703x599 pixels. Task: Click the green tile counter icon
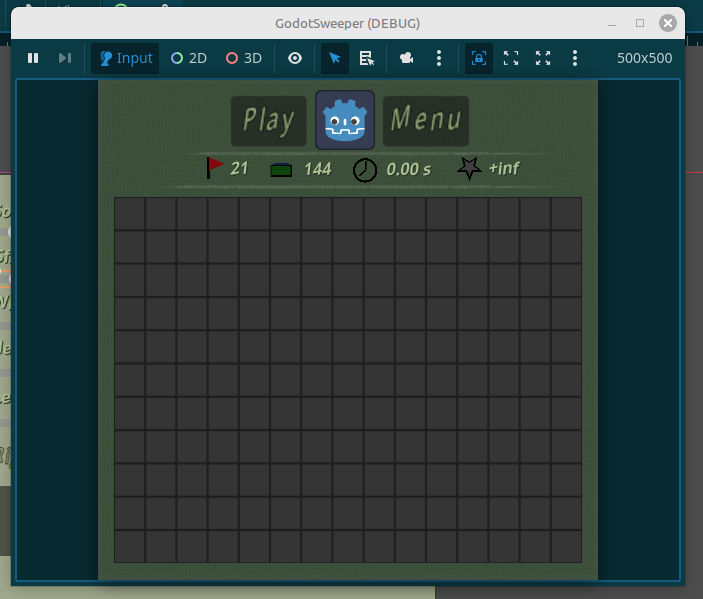281,170
